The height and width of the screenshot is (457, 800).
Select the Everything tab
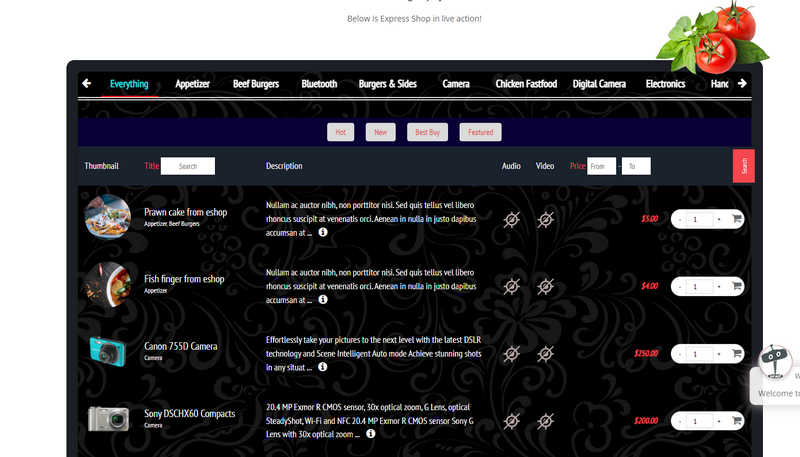[129, 84]
